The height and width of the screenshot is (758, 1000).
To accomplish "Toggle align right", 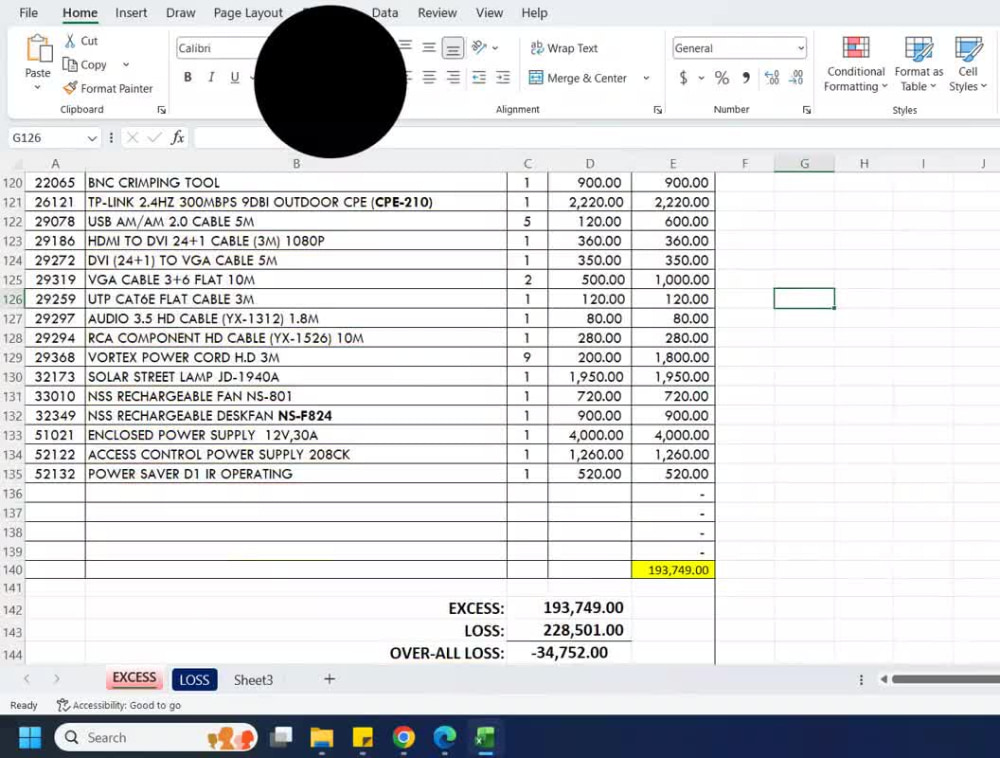I will 453,78.
